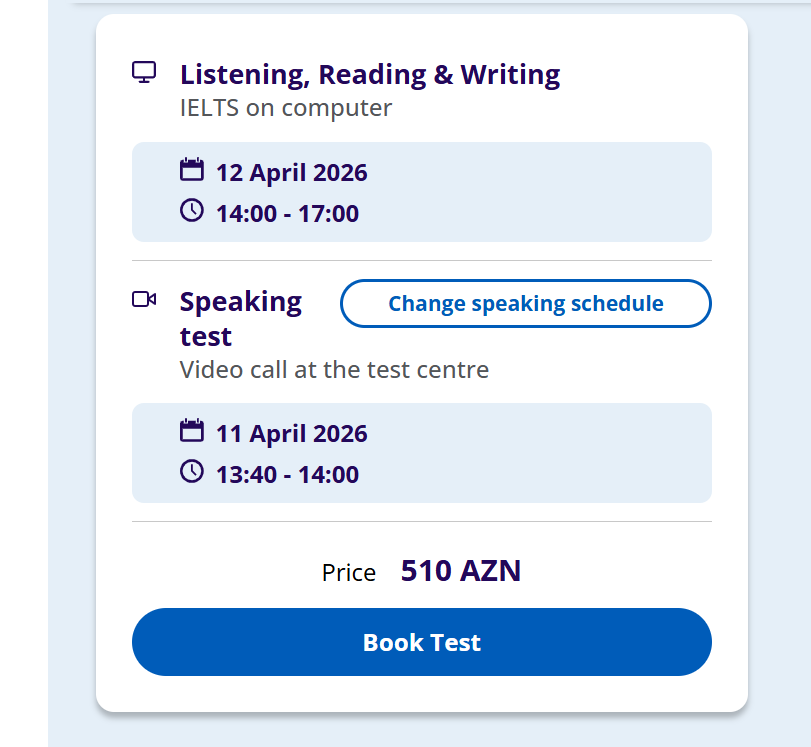Click the clock icon beside 13:40 - 14:00

[191, 472]
